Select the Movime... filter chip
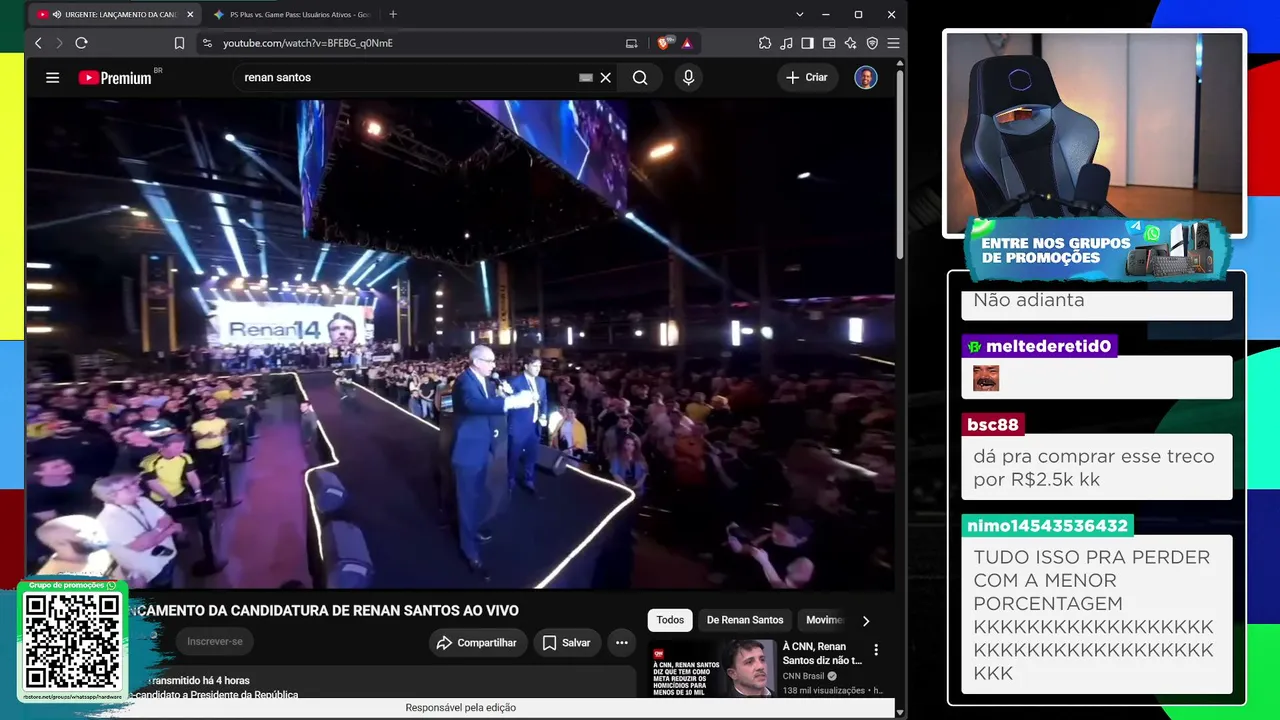The width and height of the screenshot is (1280, 720). coord(825,620)
